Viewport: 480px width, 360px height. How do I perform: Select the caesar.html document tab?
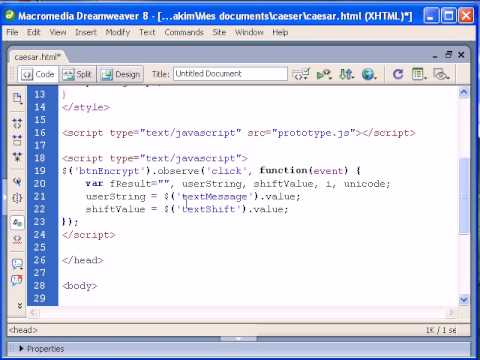coord(38,57)
